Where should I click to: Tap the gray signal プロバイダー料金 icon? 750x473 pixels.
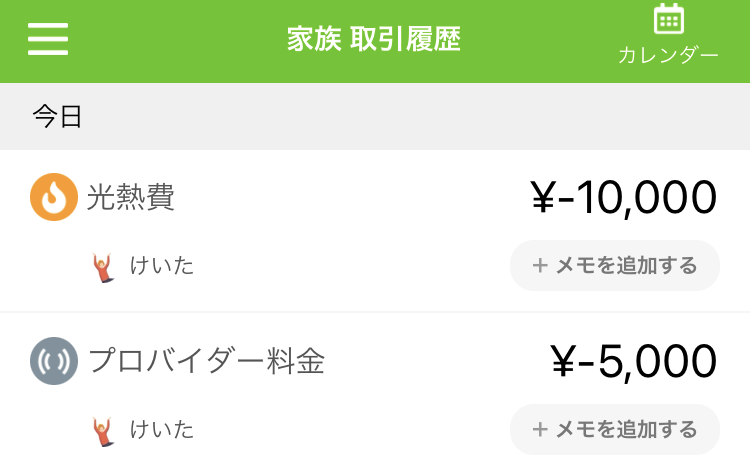[54, 361]
